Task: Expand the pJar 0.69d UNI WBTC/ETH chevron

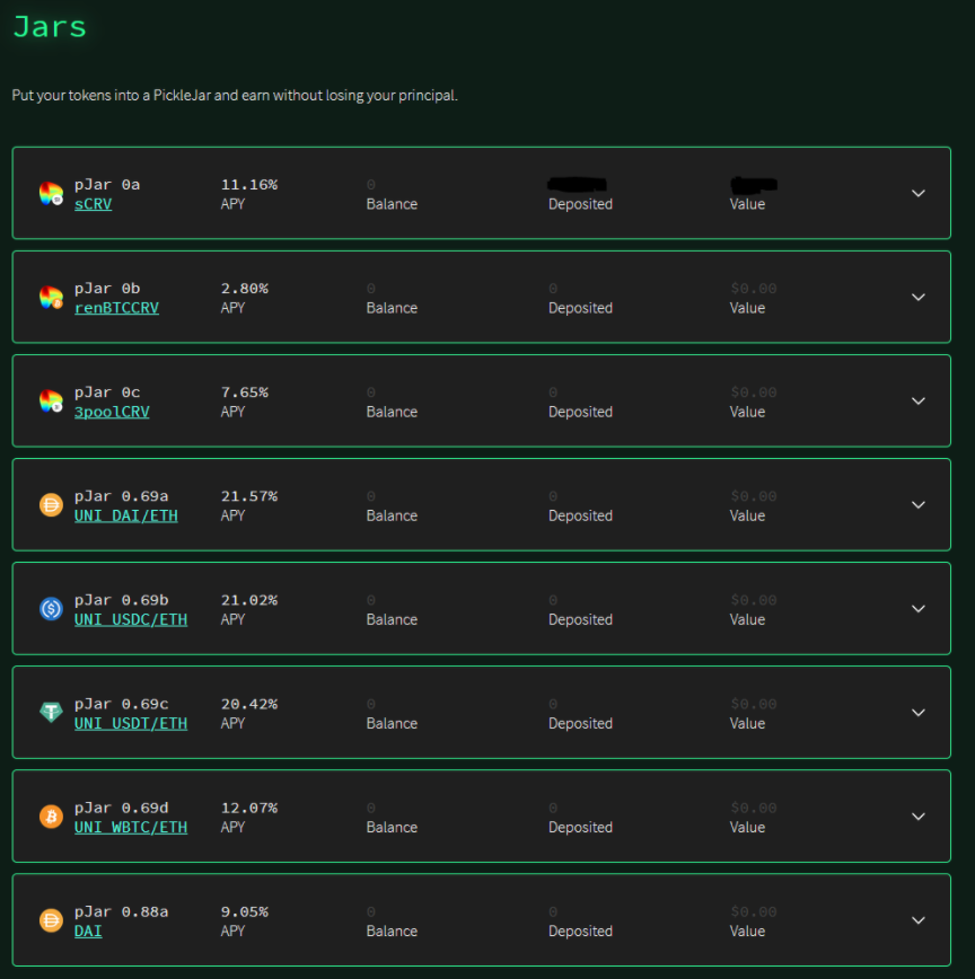Action: pos(918,816)
